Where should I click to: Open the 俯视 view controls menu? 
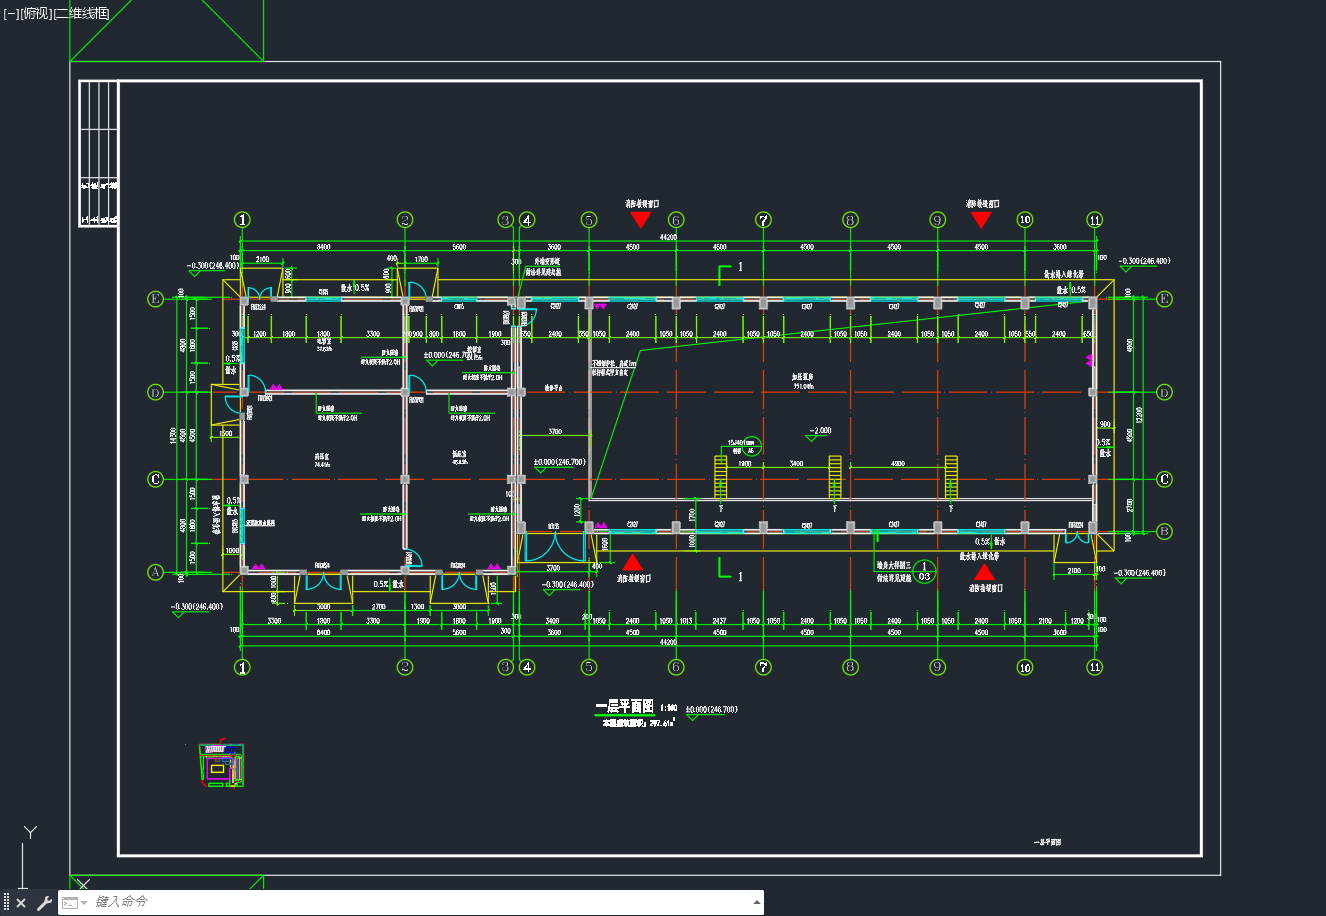click(35, 13)
